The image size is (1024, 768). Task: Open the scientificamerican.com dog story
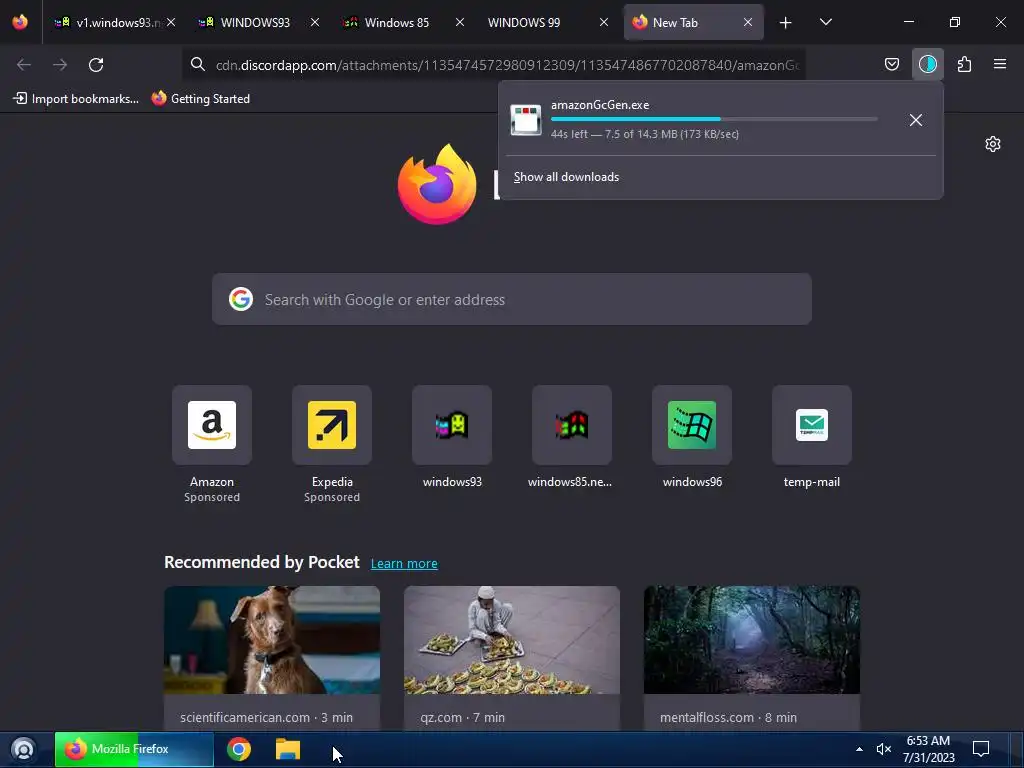coord(272,658)
